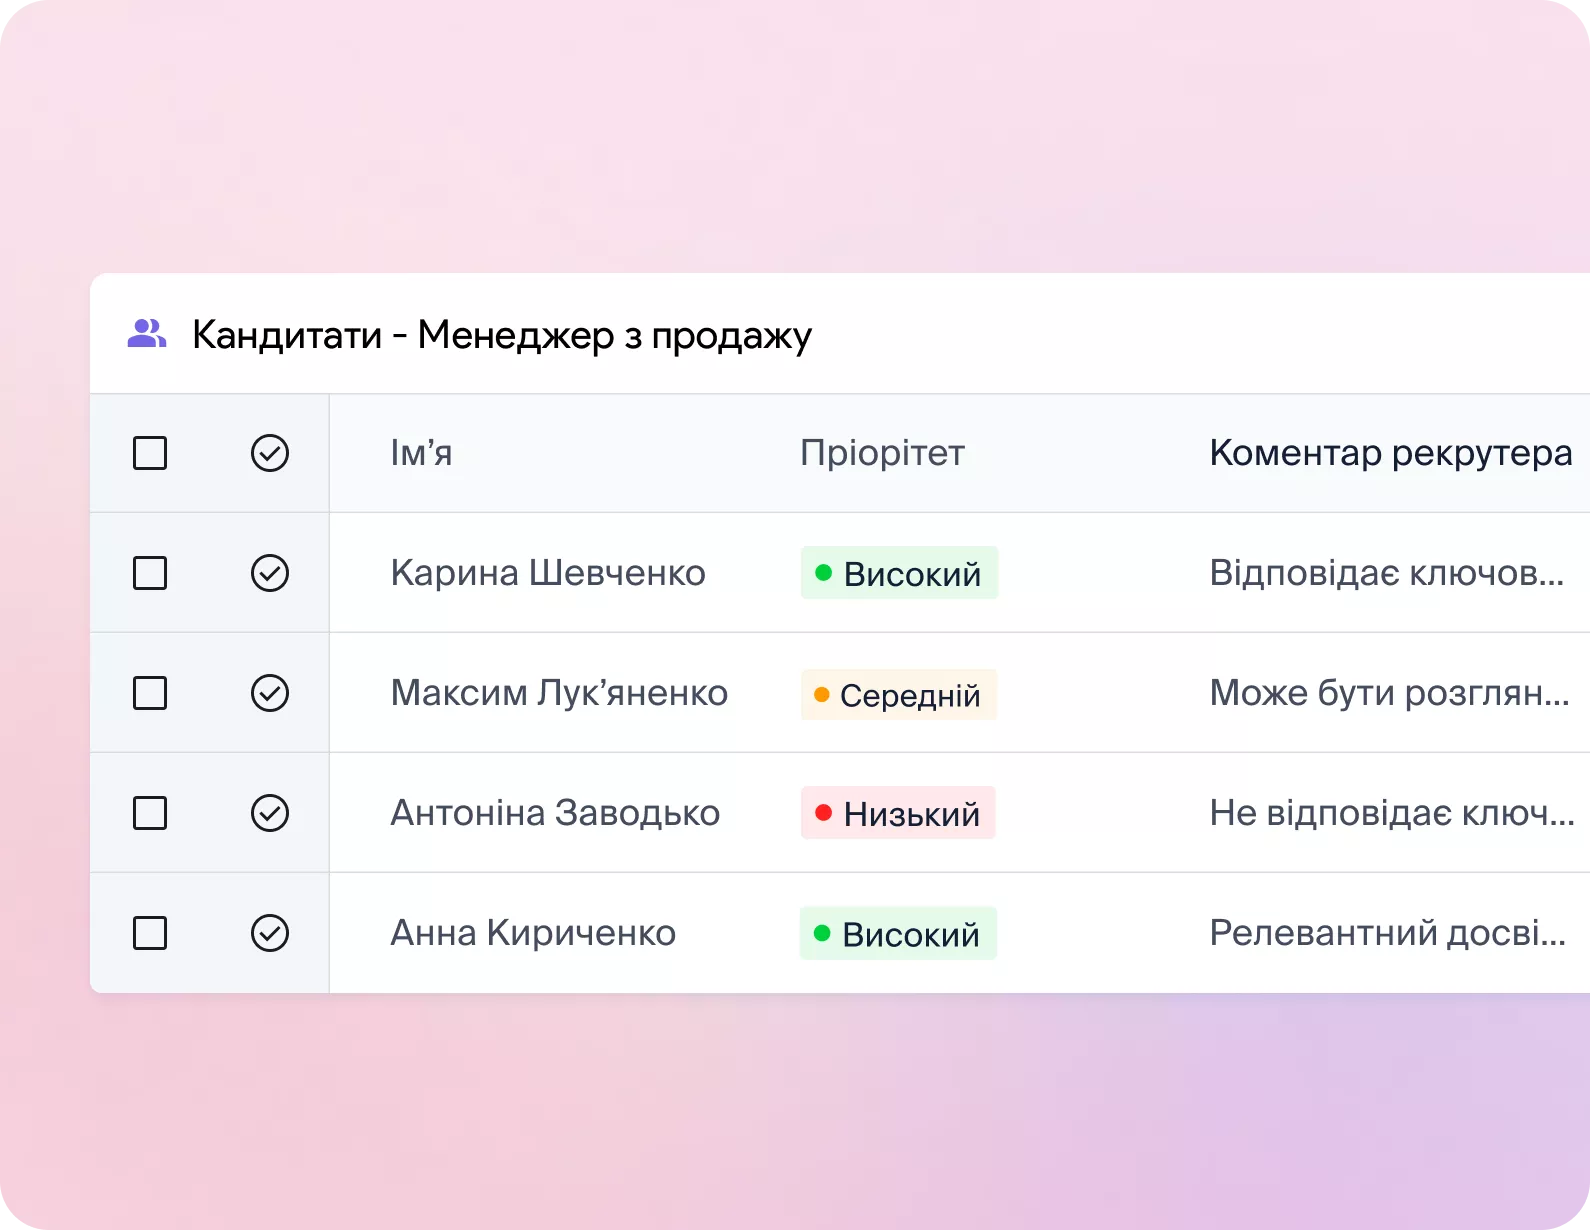This screenshot has height=1230, width=1590.
Task: Click the checkmark circle icon in header row
Action: pos(270,453)
